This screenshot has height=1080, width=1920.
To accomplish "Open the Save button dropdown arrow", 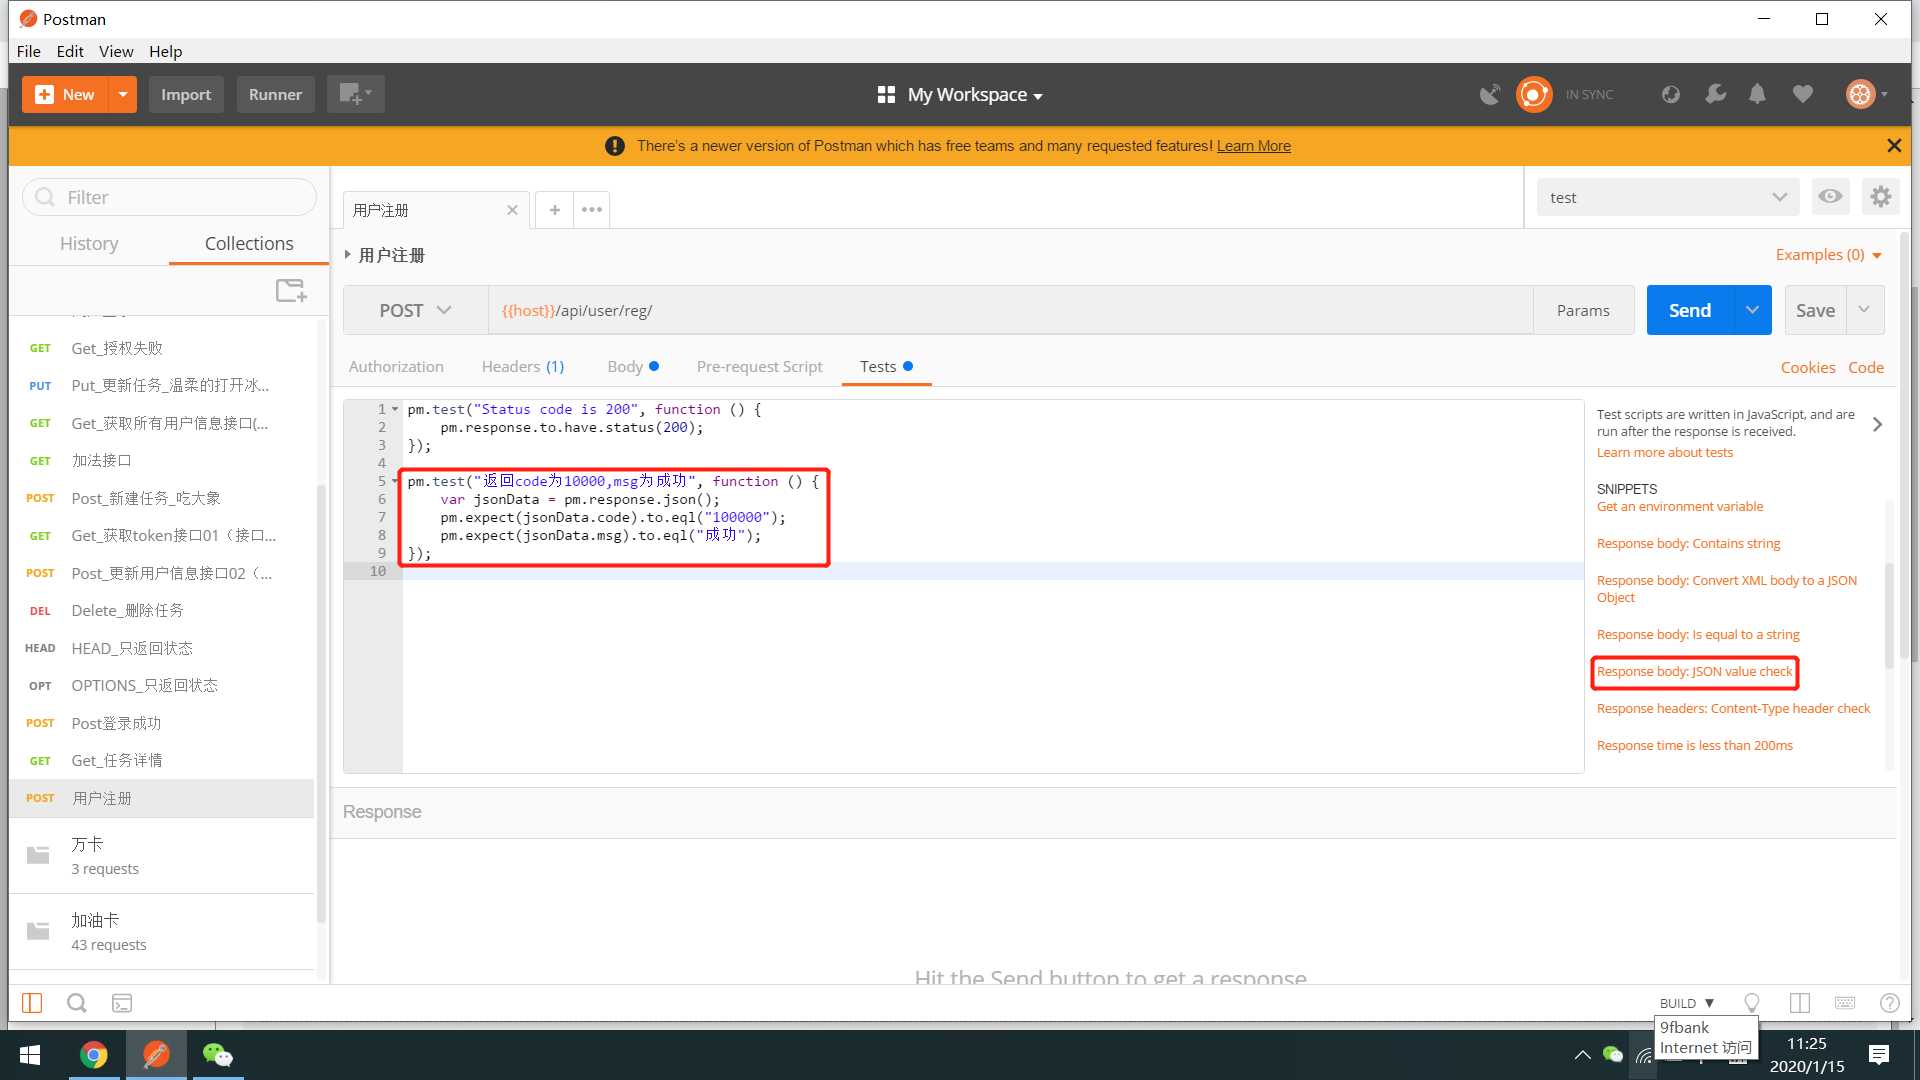I will [1864, 310].
